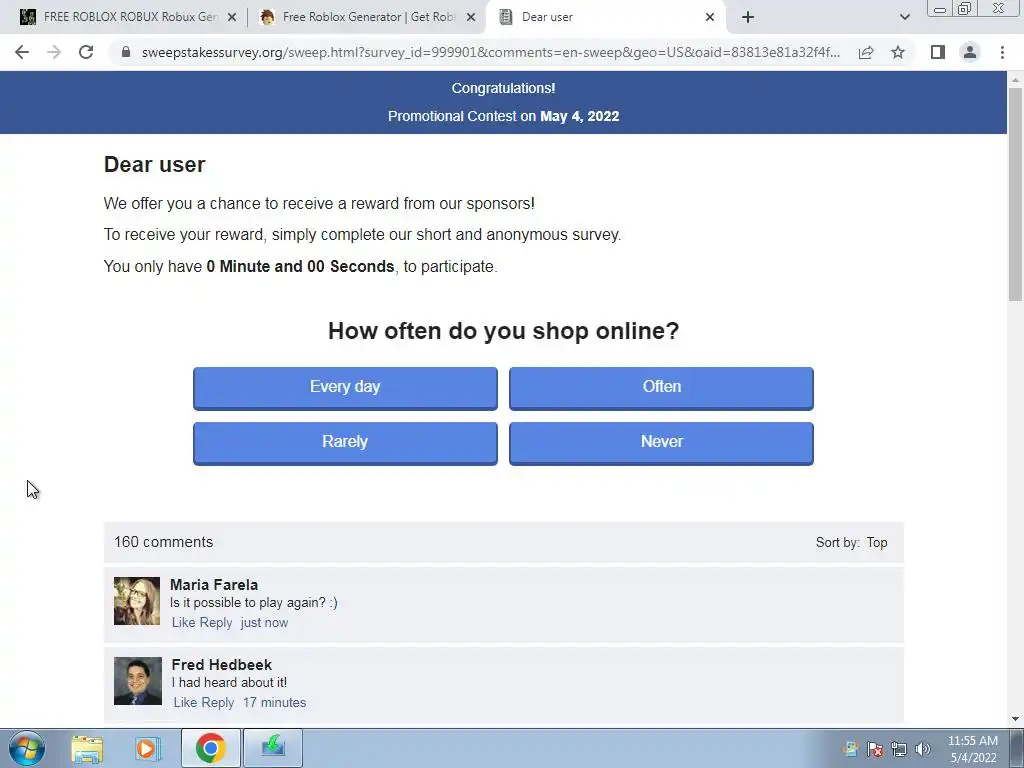This screenshot has height=768, width=1024.
Task: Click the leftmost colorful system tray icon
Action: (851, 749)
